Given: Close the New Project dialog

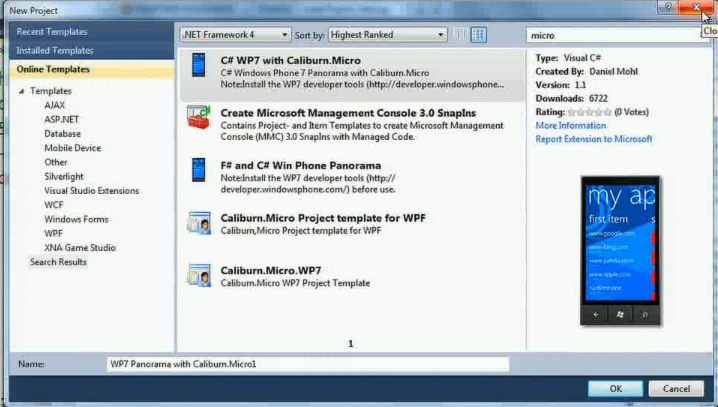Looking at the screenshot, I should click(696, 7).
